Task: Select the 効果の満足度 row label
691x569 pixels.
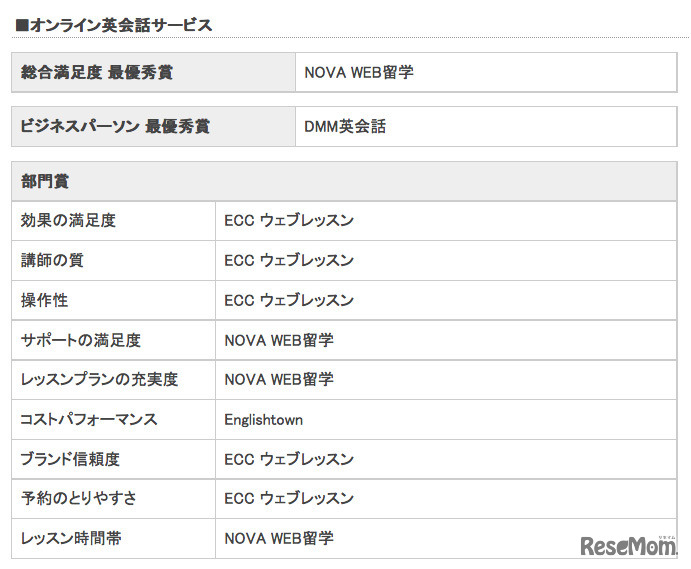Action: [x=68, y=221]
